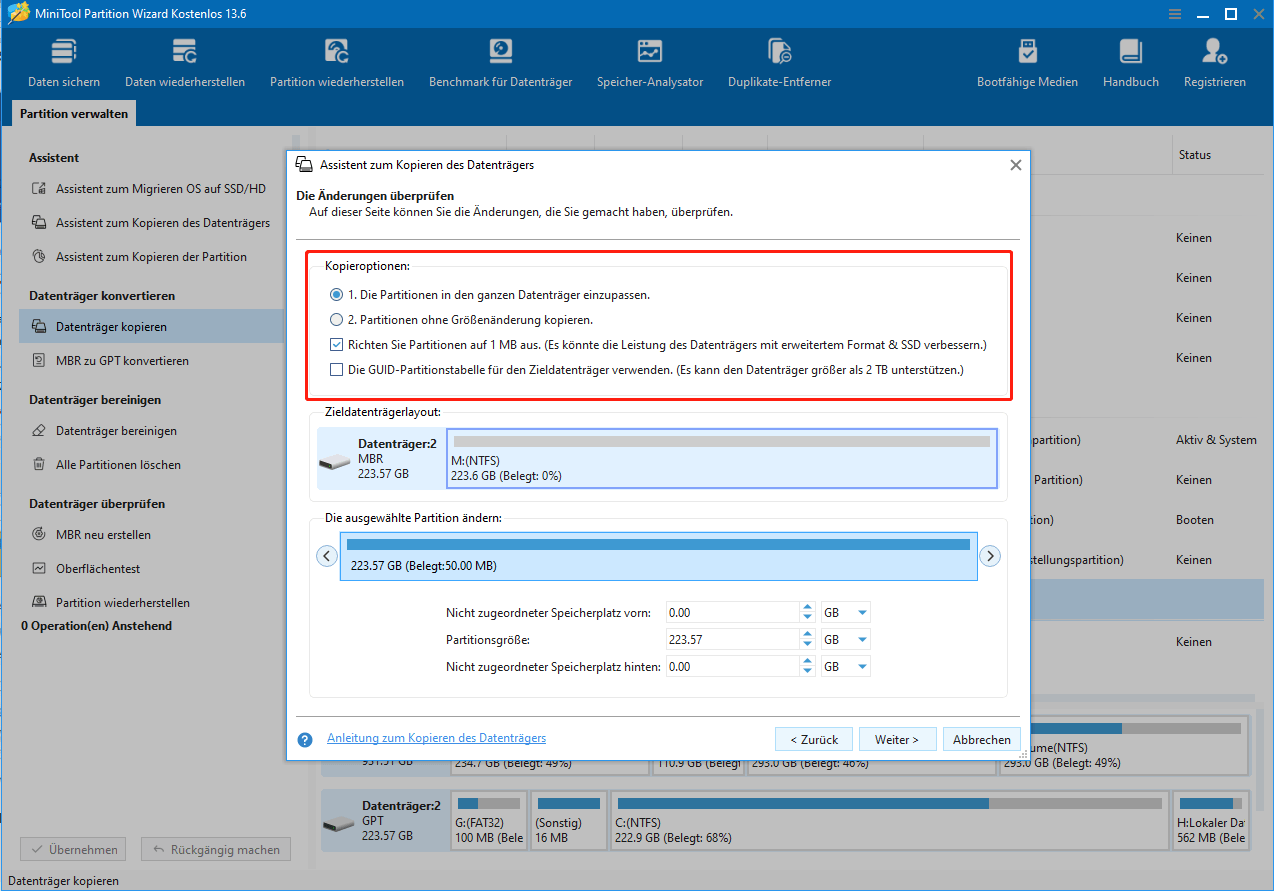Enable GUID-Partitionstabelle for target disk
The width and height of the screenshot is (1274, 891).
coord(336,370)
